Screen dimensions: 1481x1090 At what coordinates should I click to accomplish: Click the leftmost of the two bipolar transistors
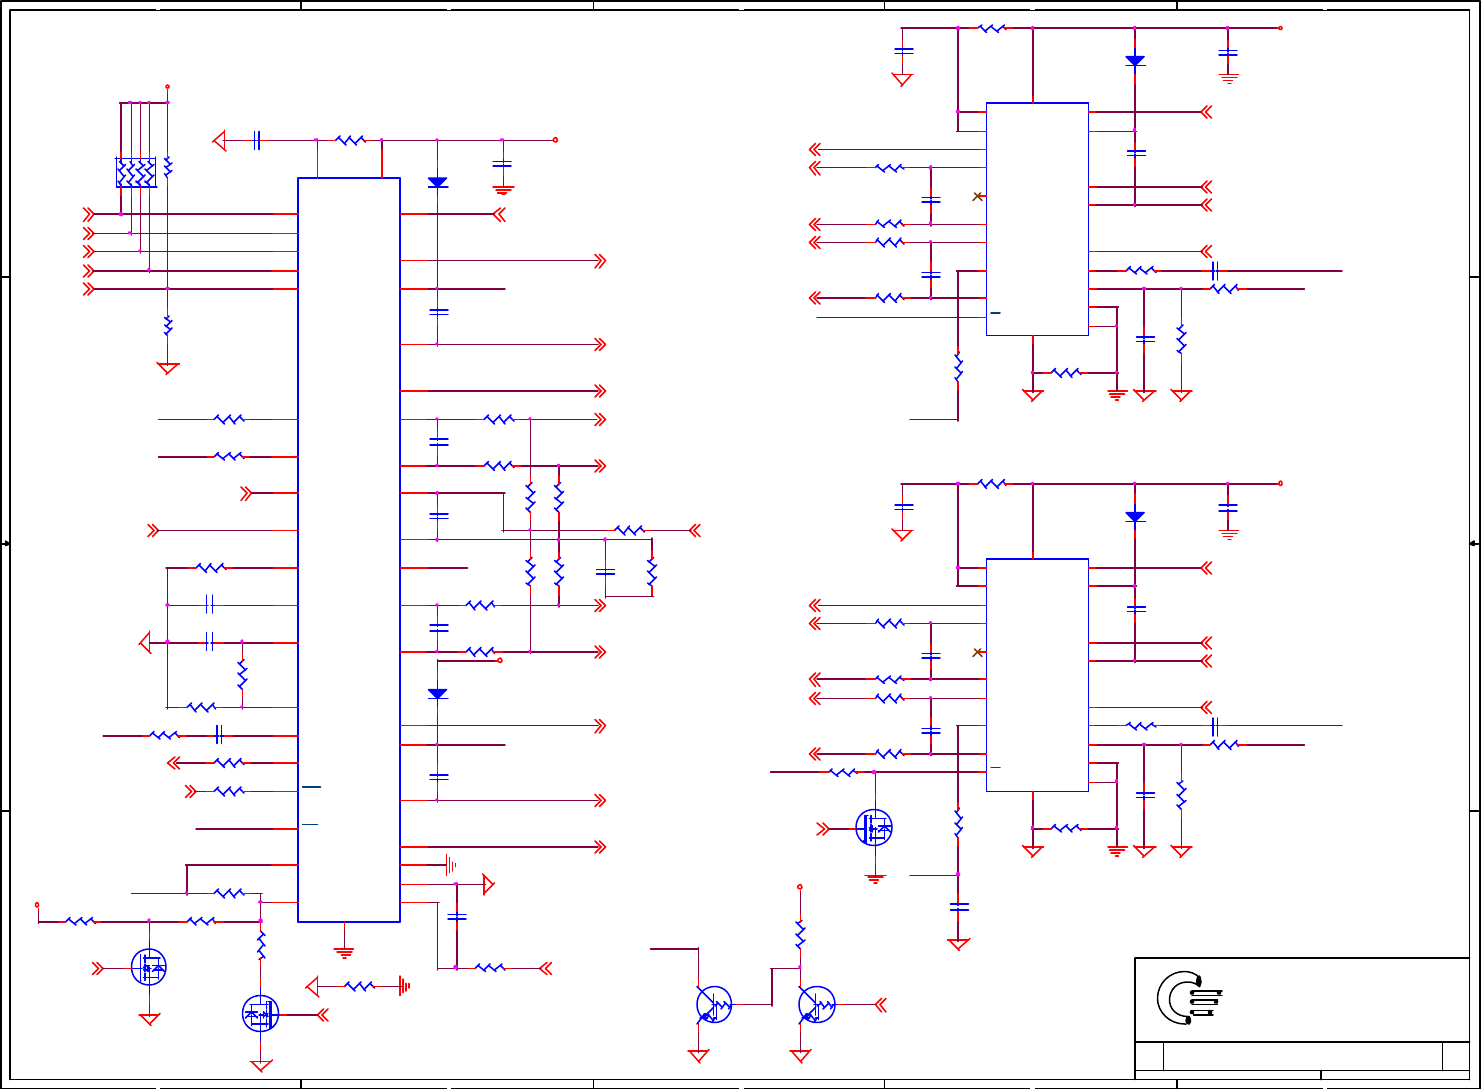point(714,1004)
